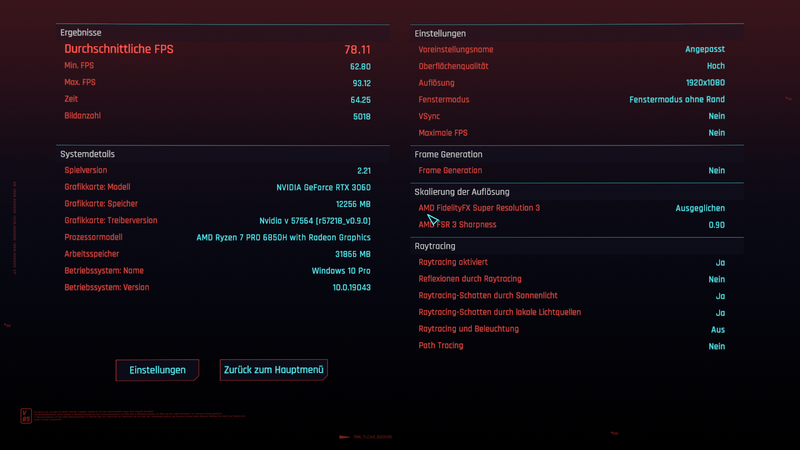
Task: Click the V 85 logo icon
Action: [x=26, y=415]
